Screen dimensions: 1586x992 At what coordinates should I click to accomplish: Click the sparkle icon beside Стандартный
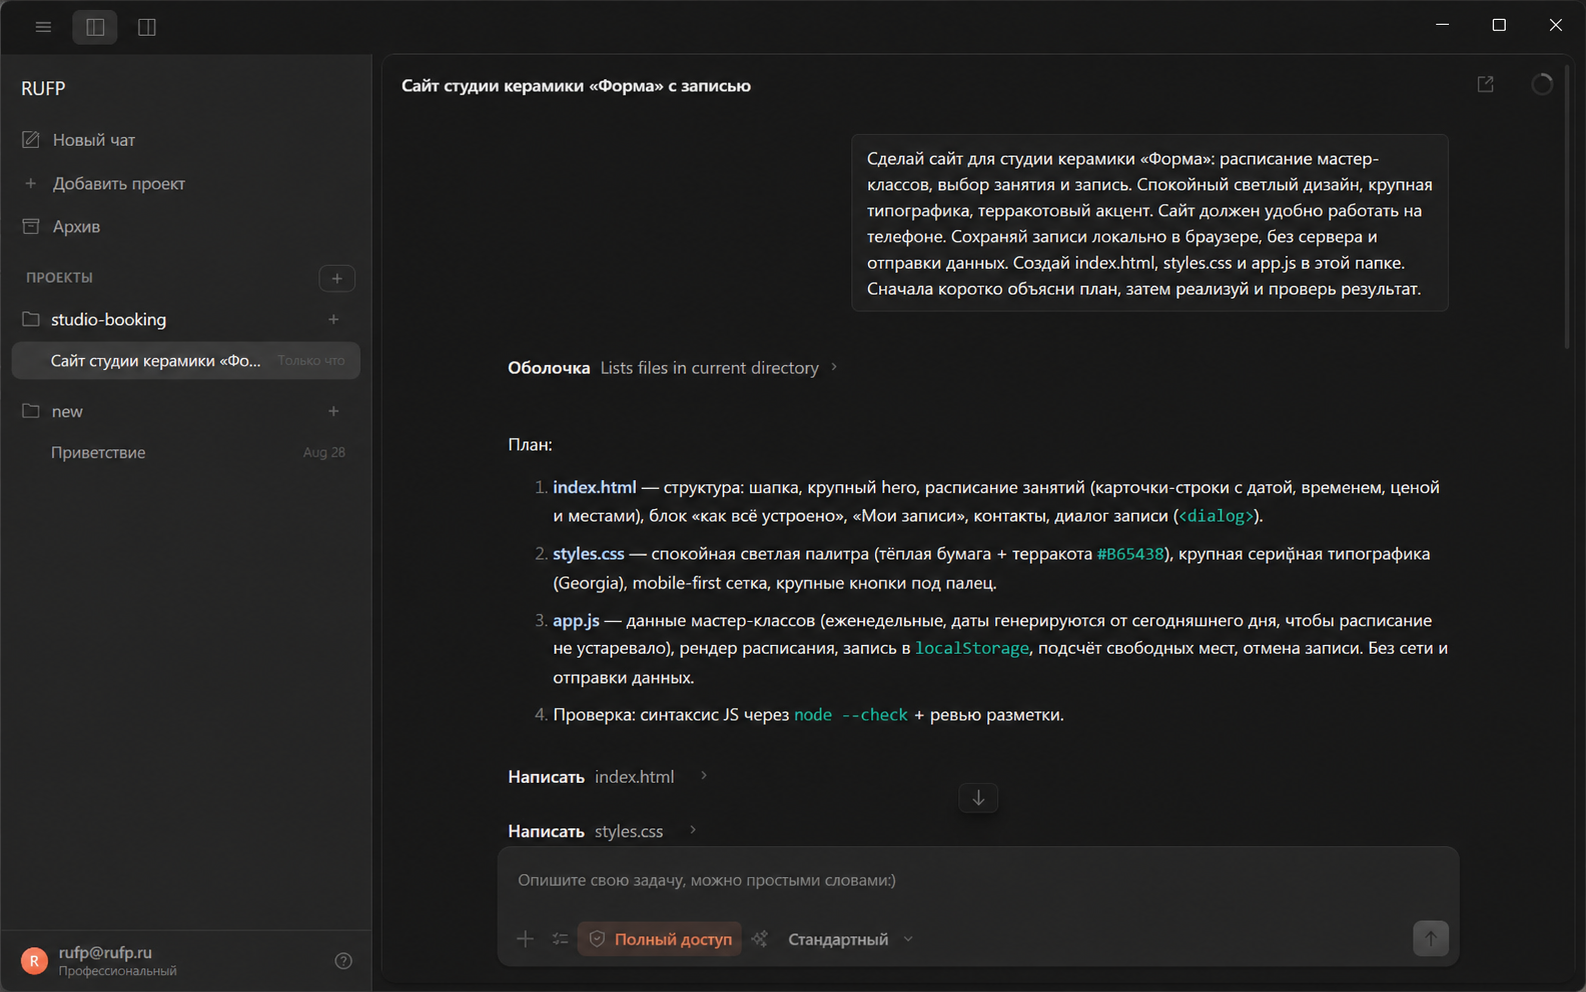click(x=760, y=939)
